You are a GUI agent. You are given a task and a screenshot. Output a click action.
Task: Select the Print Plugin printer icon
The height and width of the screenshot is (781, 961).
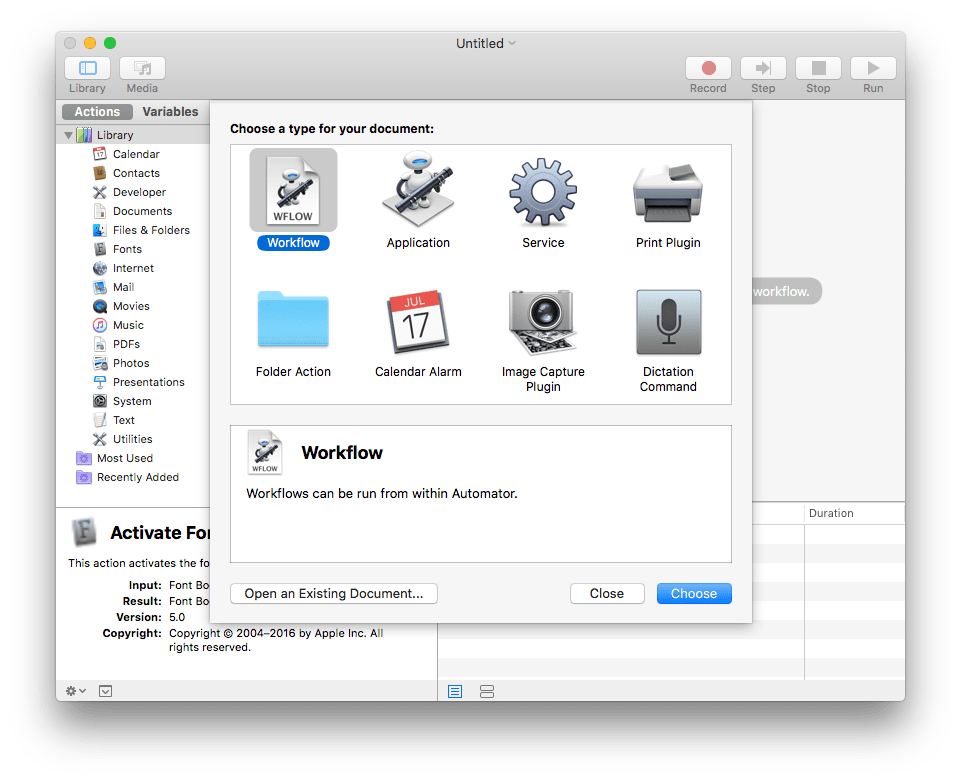click(668, 192)
